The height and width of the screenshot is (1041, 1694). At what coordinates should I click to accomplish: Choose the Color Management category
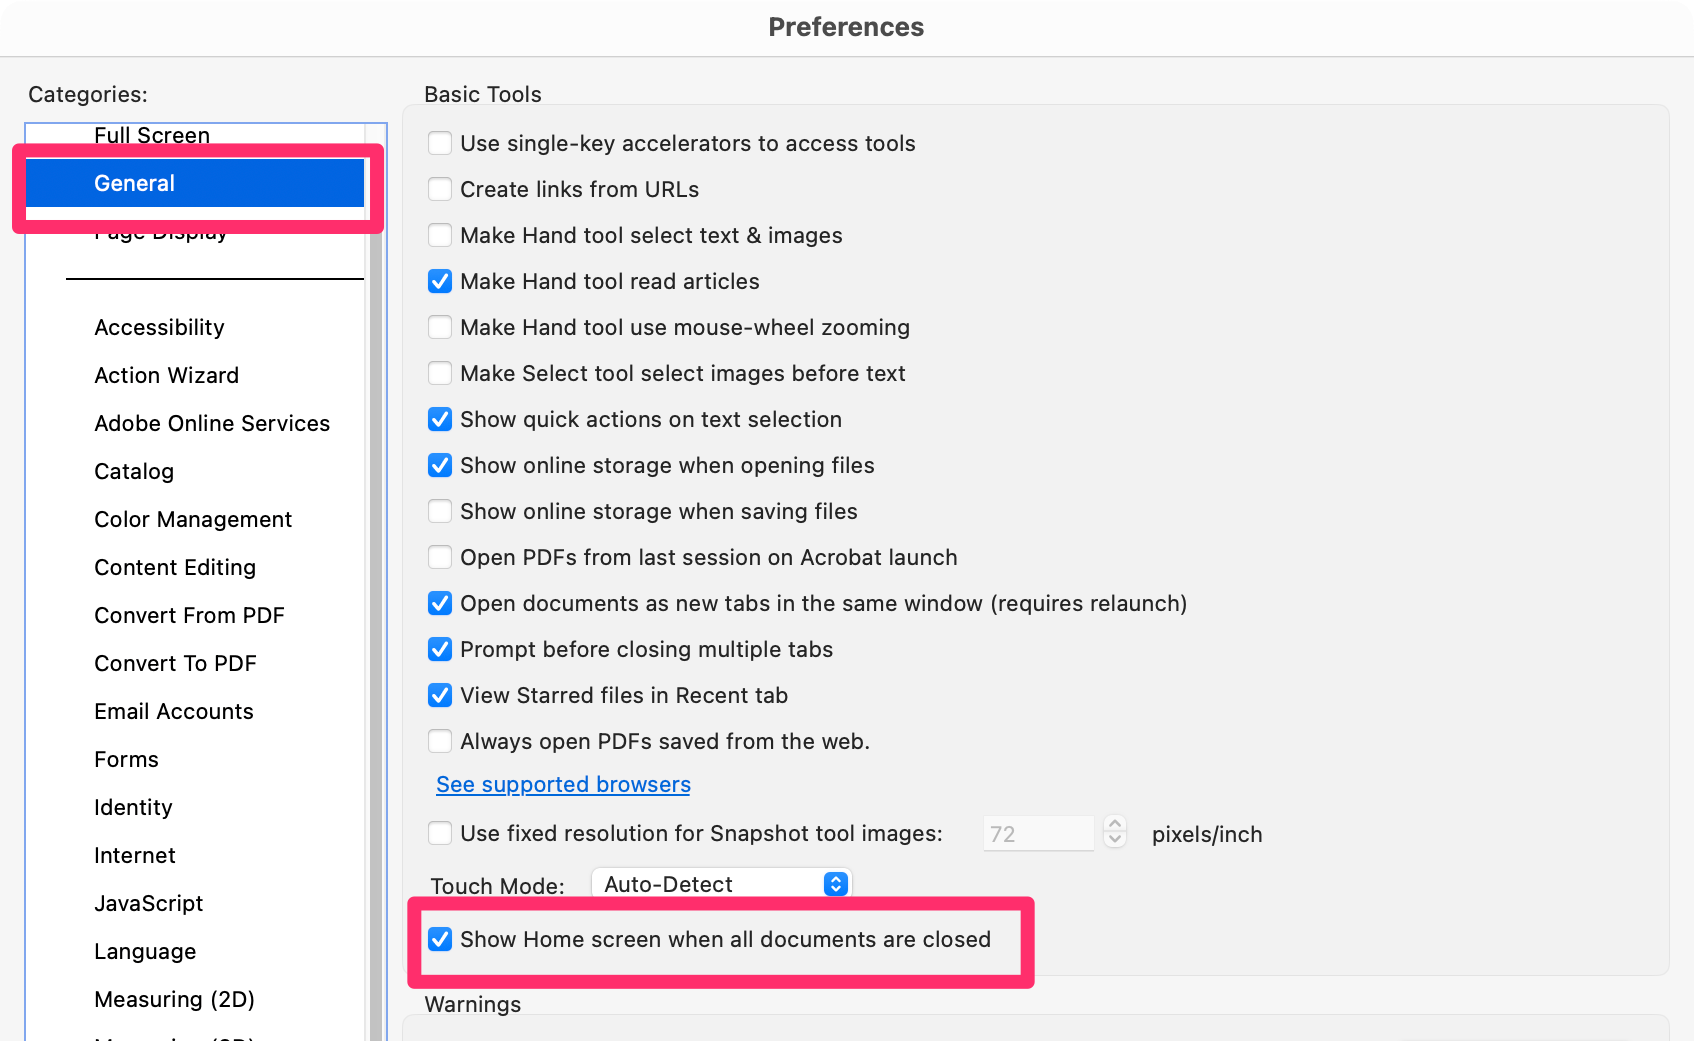[193, 519]
